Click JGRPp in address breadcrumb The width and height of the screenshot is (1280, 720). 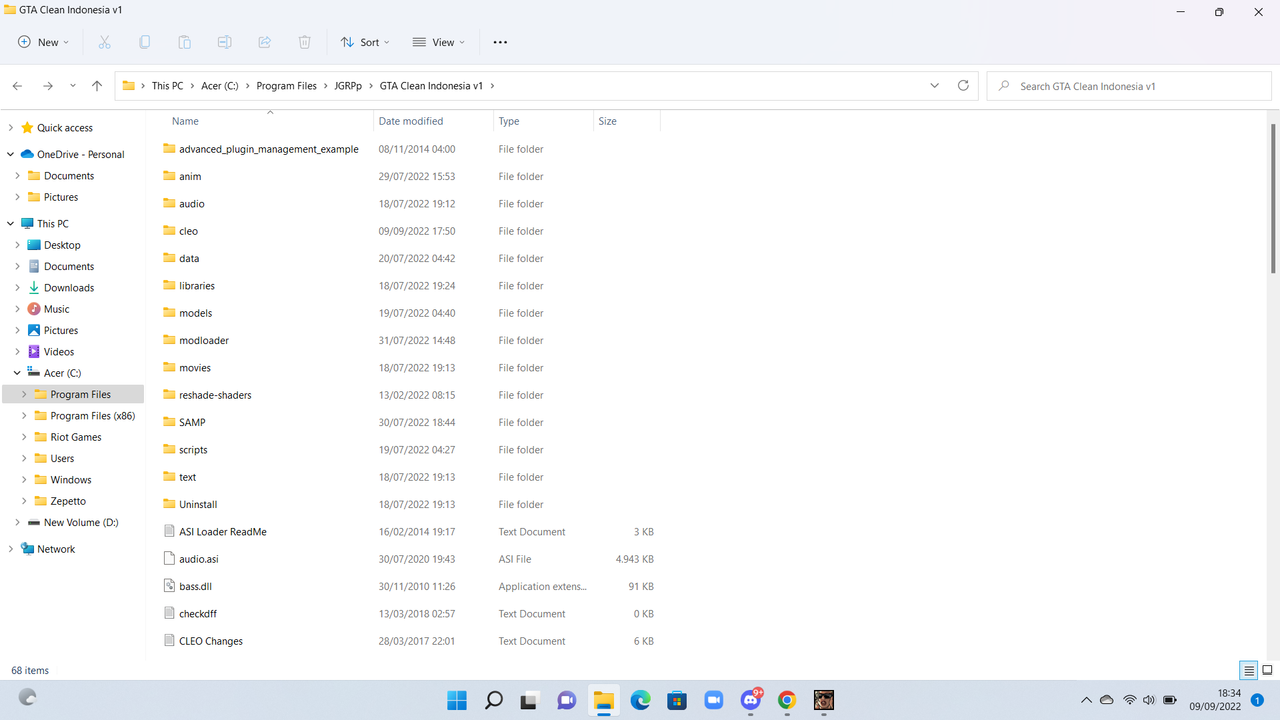(348, 86)
